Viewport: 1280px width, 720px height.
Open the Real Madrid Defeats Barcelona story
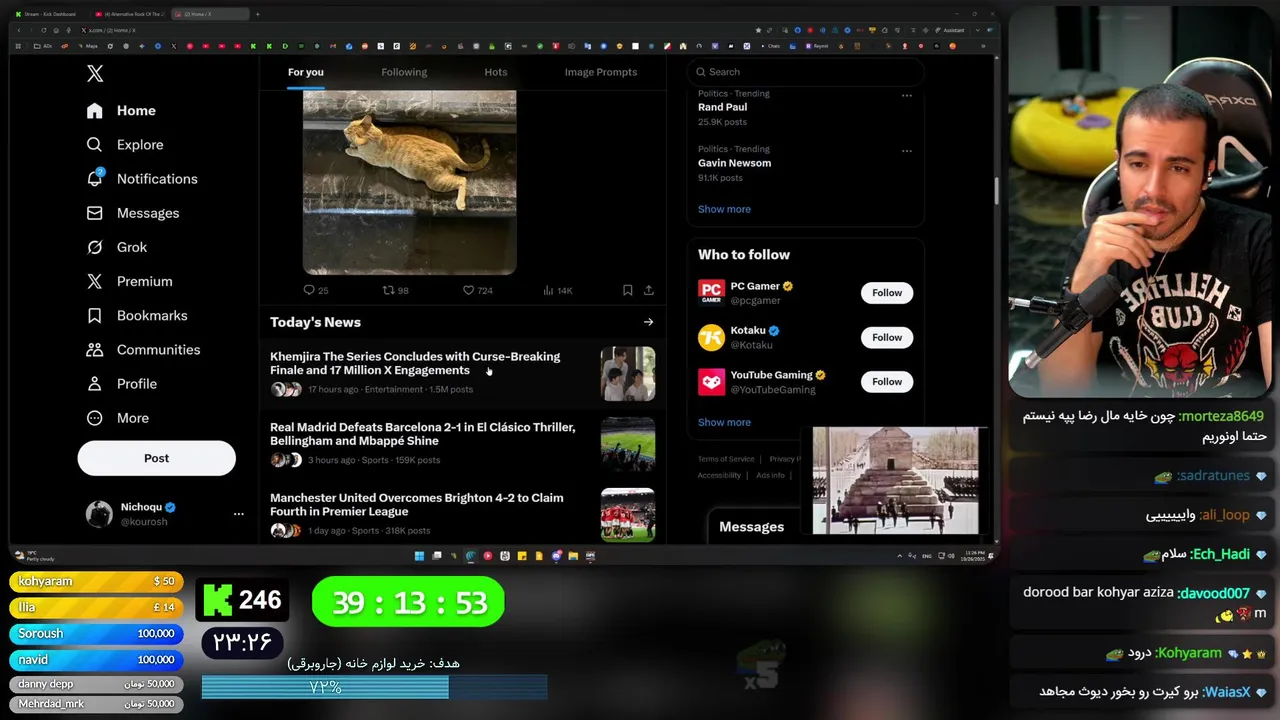463,444
